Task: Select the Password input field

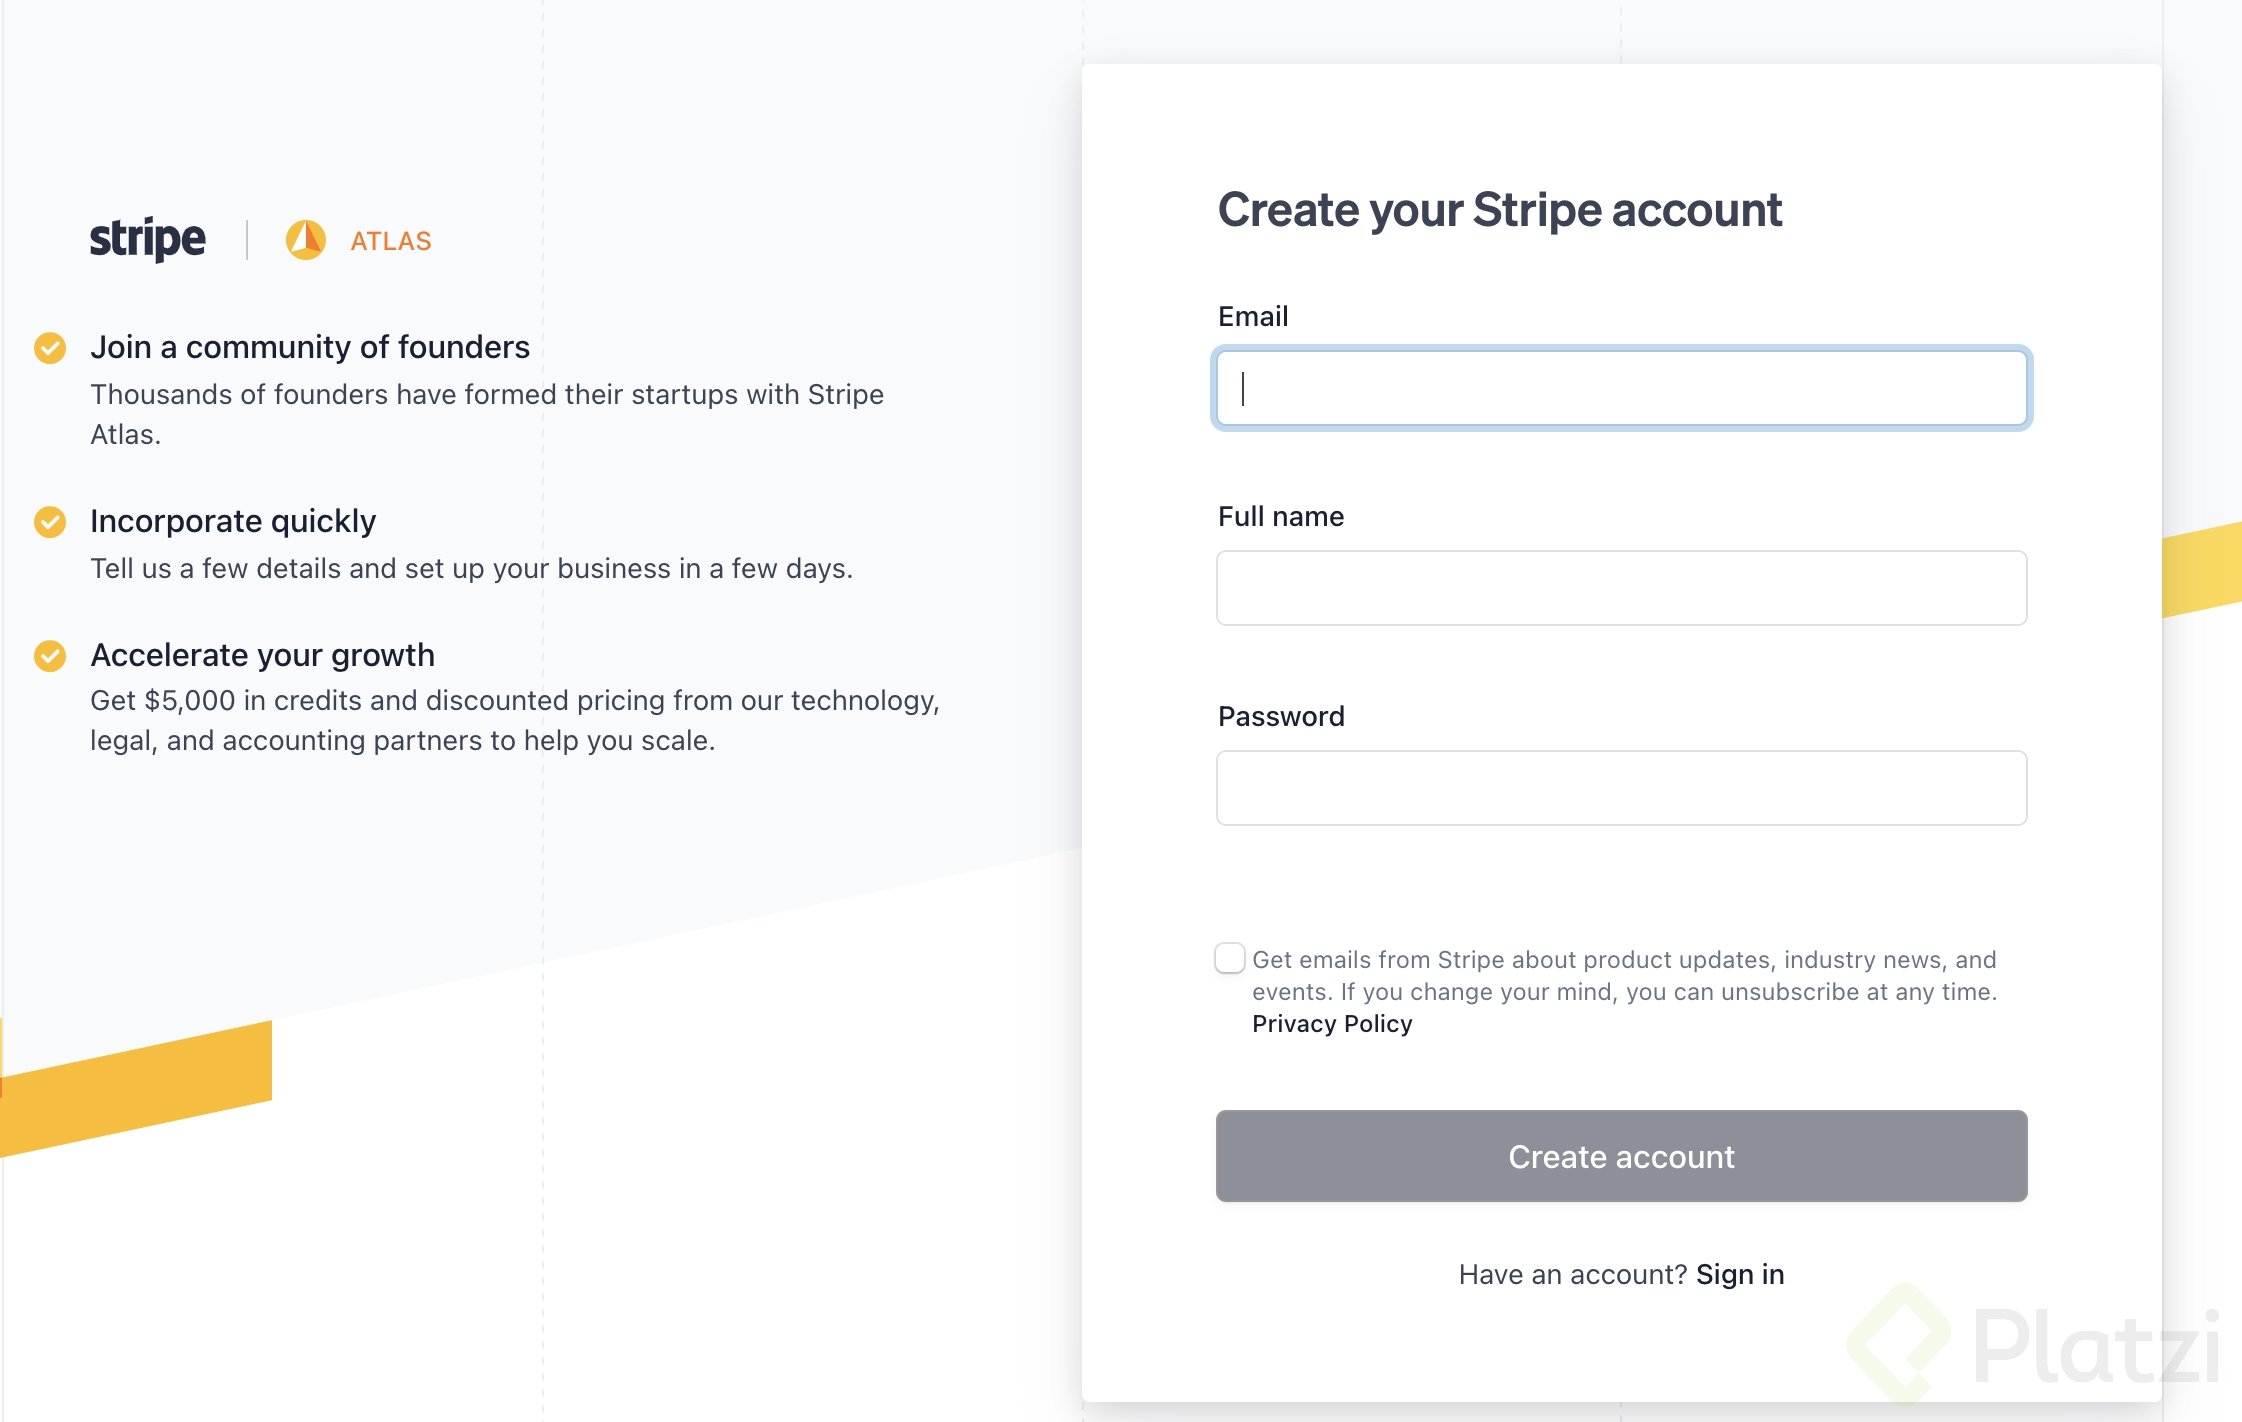Action: point(1622,788)
